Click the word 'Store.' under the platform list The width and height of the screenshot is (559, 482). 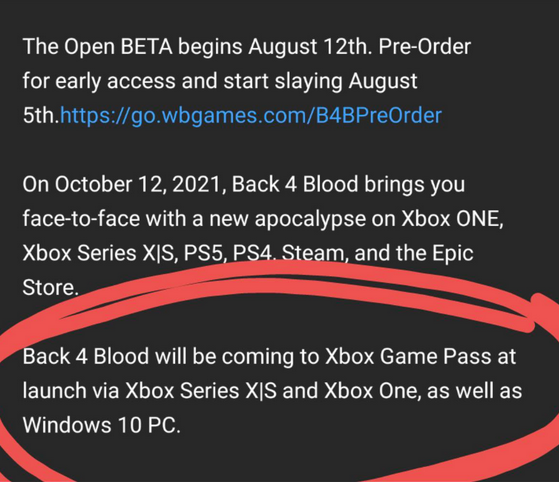tap(50, 287)
